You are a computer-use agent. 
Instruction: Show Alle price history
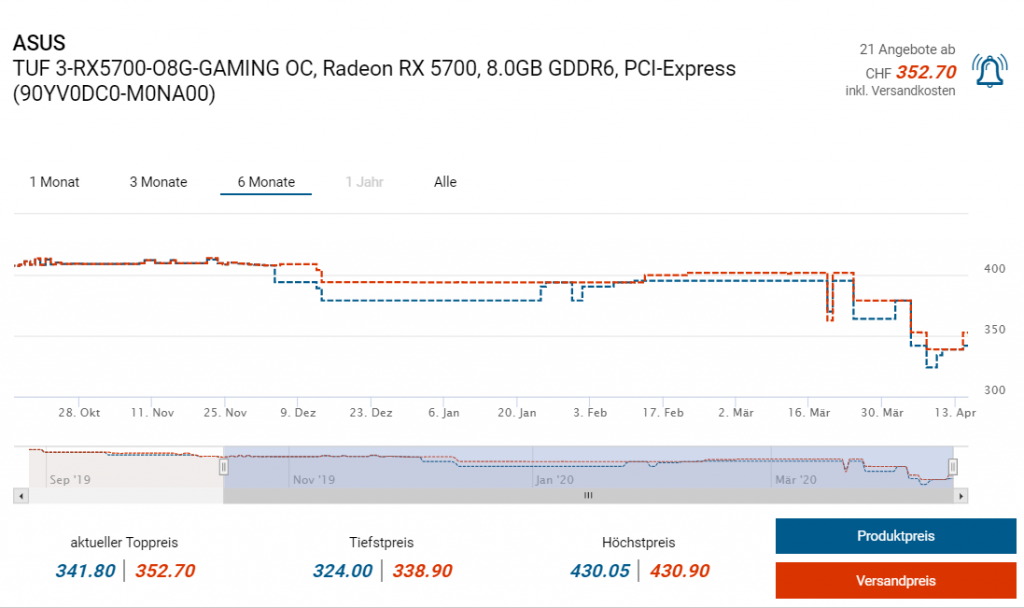coord(445,182)
